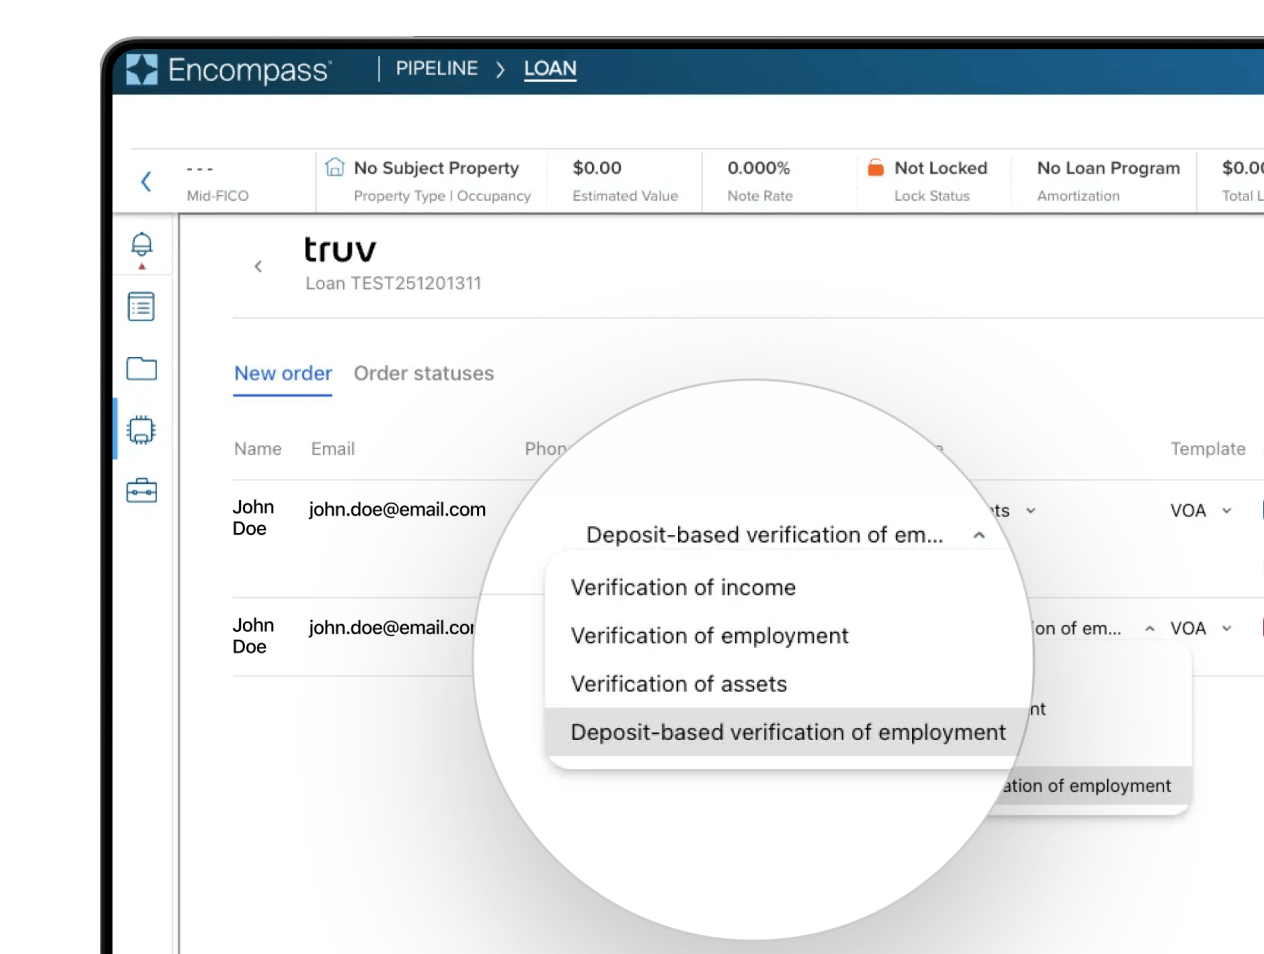
Task: Go back using arrow beside truv logo
Action: pyautogui.click(x=258, y=266)
